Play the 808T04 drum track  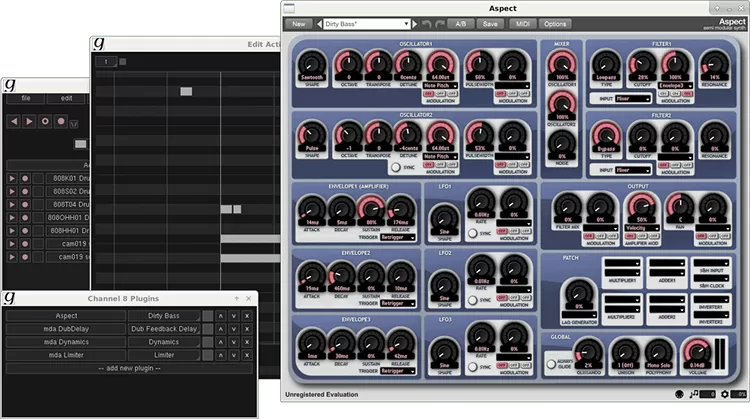[x=12, y=205]
